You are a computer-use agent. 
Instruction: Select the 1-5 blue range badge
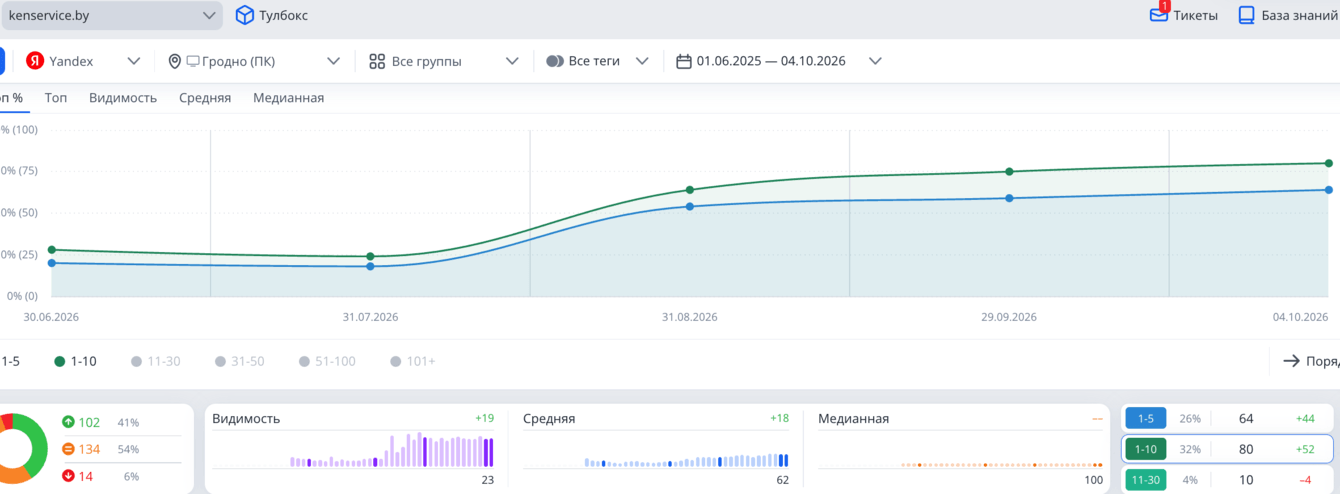[1146, 419]
